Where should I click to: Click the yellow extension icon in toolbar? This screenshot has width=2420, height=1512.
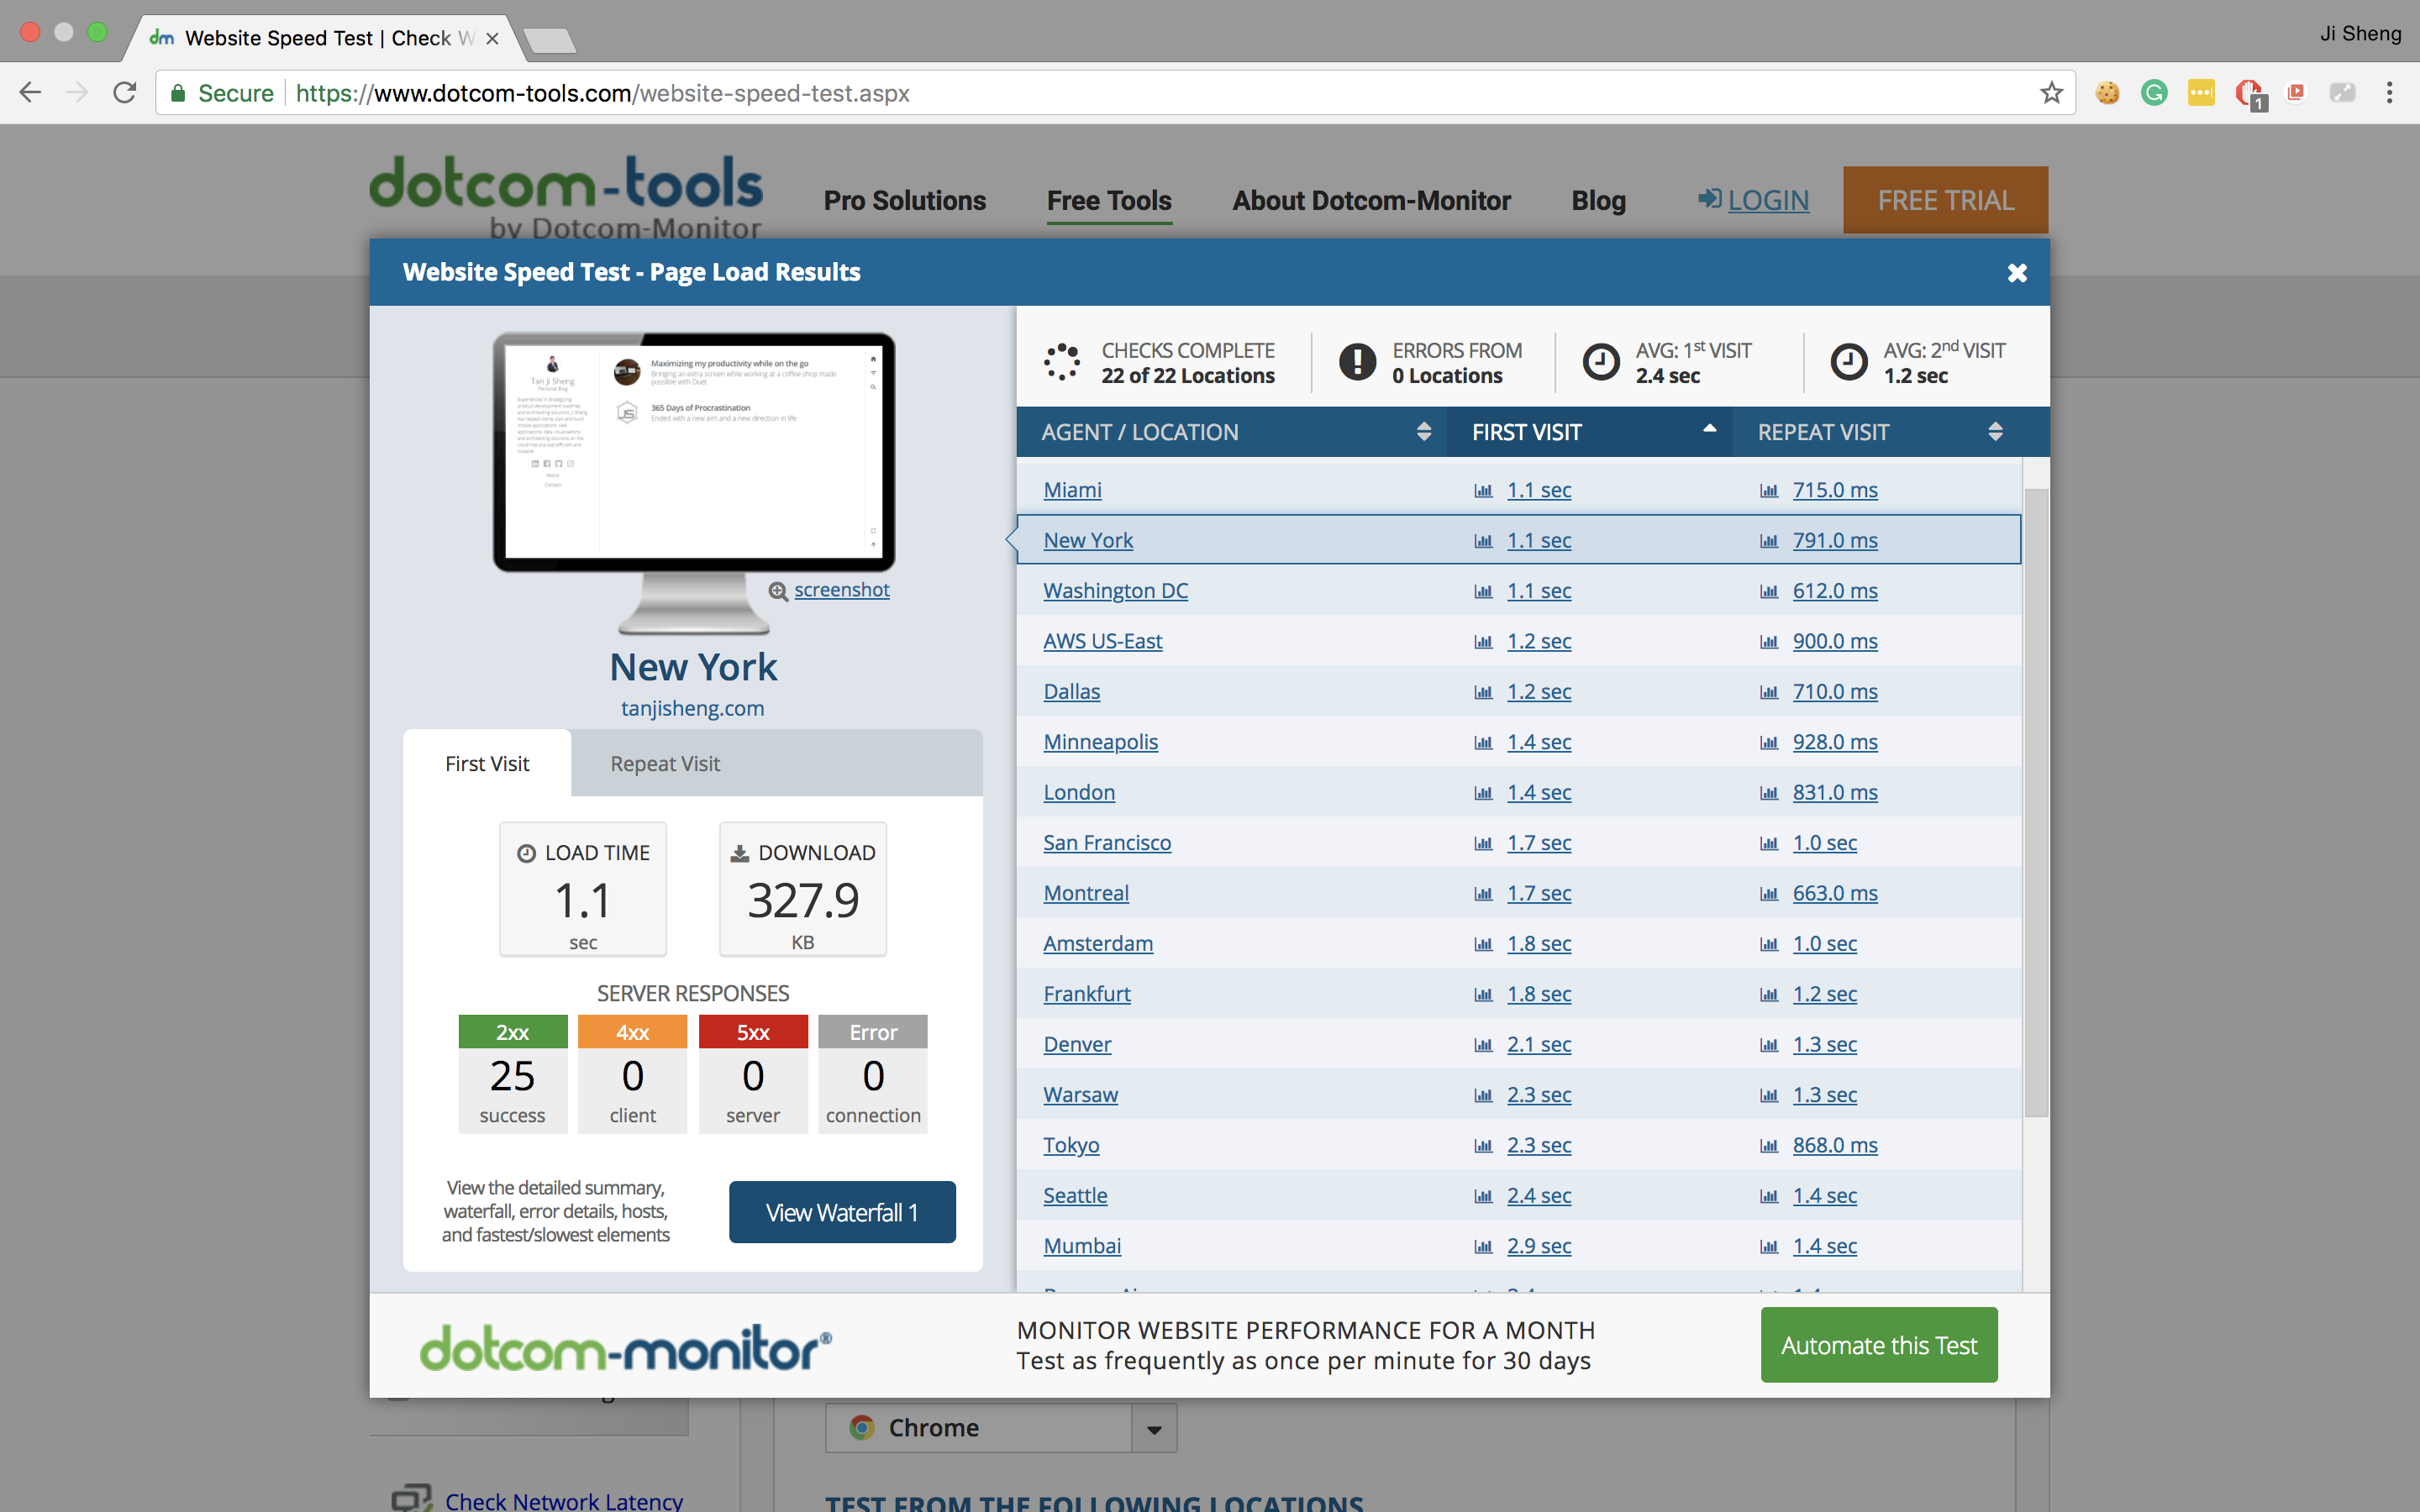(2201, 93)
